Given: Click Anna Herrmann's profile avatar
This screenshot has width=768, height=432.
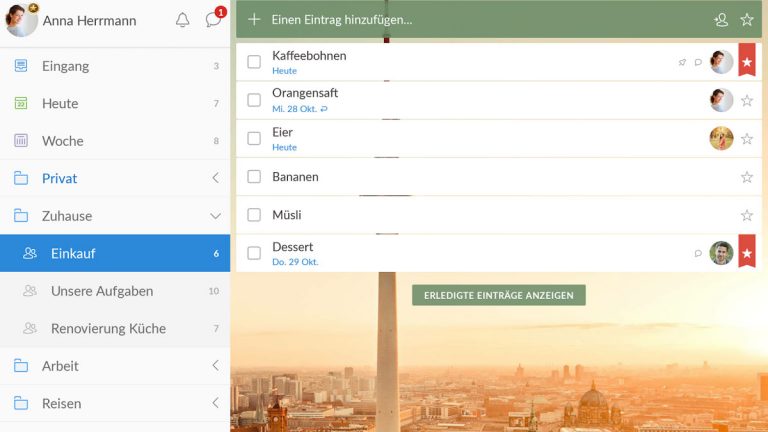Looking at the screenshot, I should [21, 20].
